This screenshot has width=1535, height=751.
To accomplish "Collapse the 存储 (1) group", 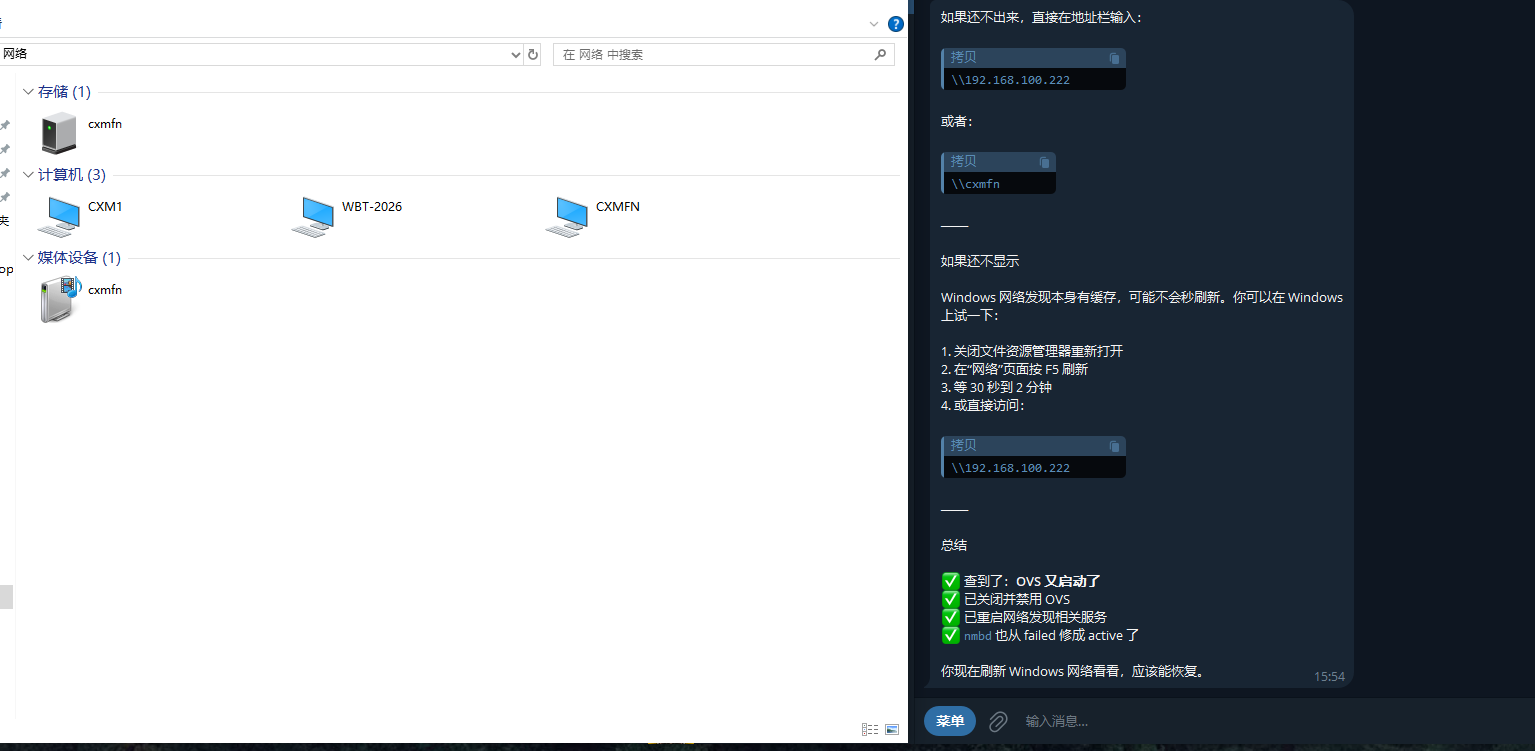I will coord(28,92).
